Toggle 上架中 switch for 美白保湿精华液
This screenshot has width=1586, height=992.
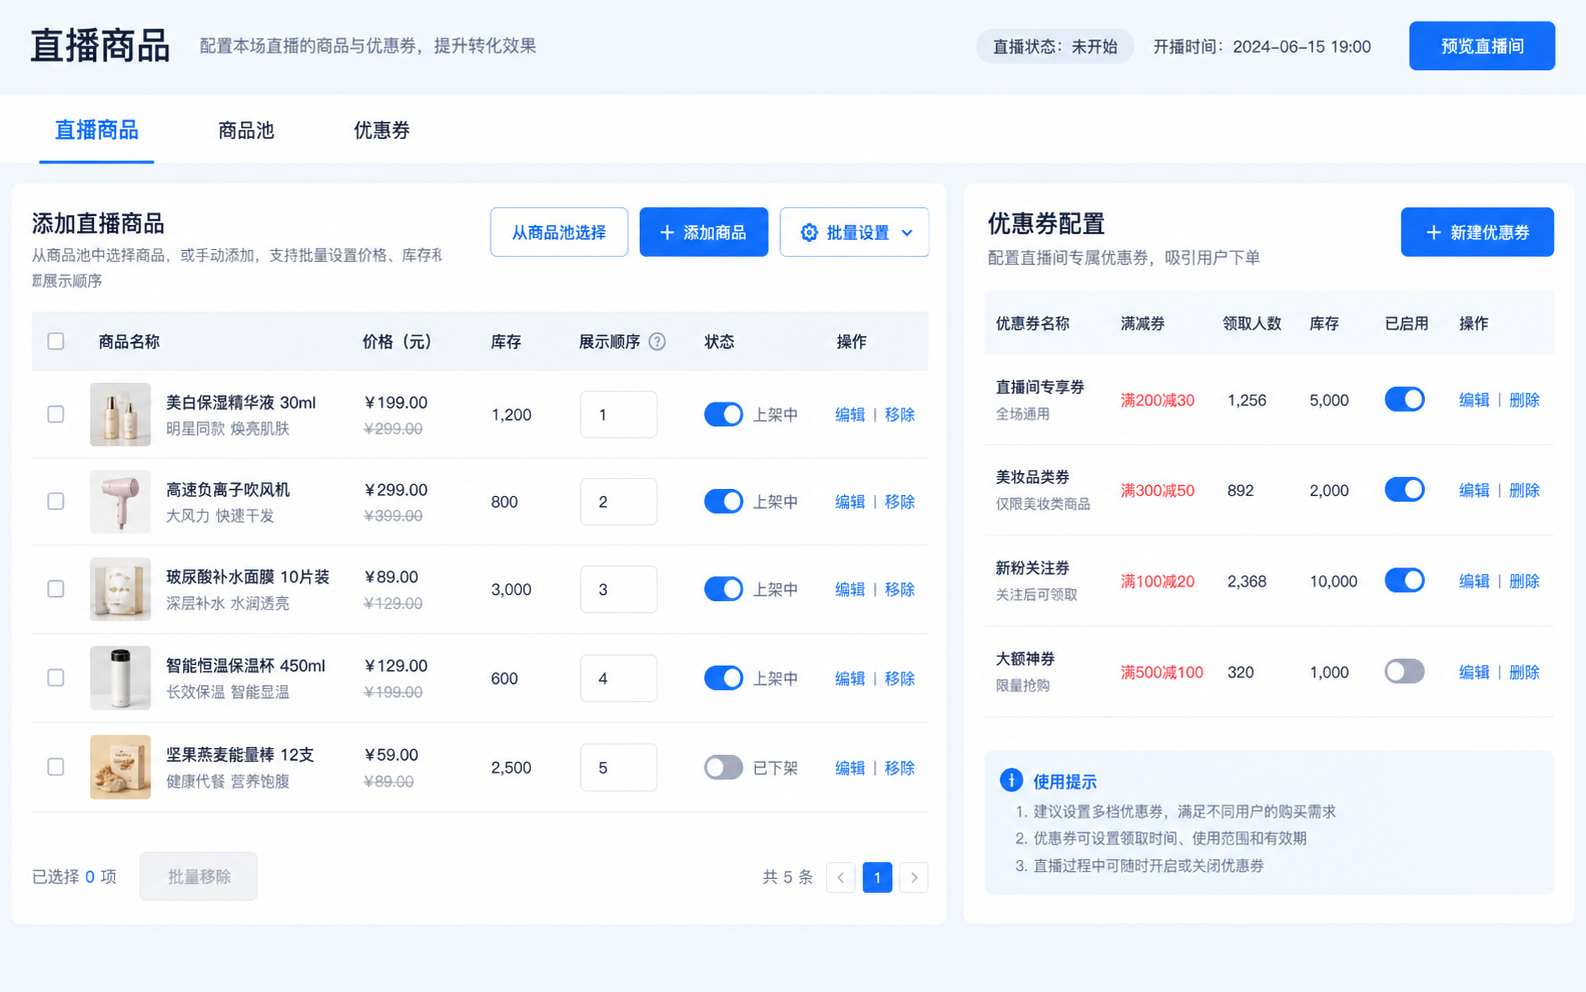[x=723, y=415]
